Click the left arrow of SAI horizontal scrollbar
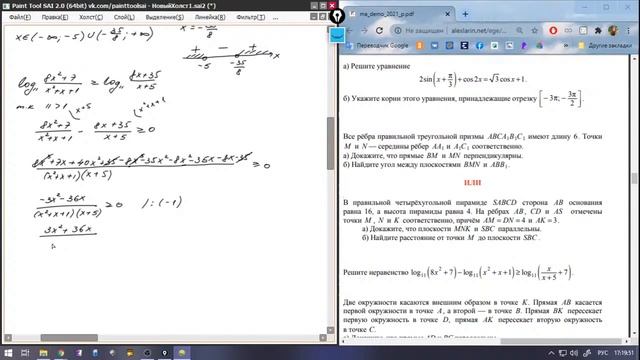Viewport: 640px width, 360px height. pos(8,338)
